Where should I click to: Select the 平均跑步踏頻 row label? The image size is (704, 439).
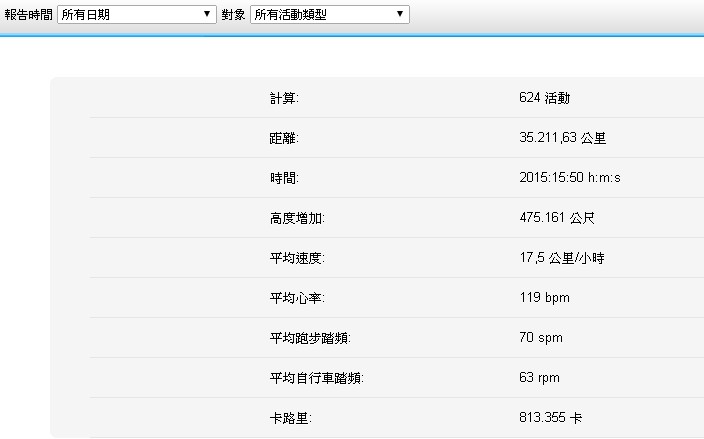point(310,338)
